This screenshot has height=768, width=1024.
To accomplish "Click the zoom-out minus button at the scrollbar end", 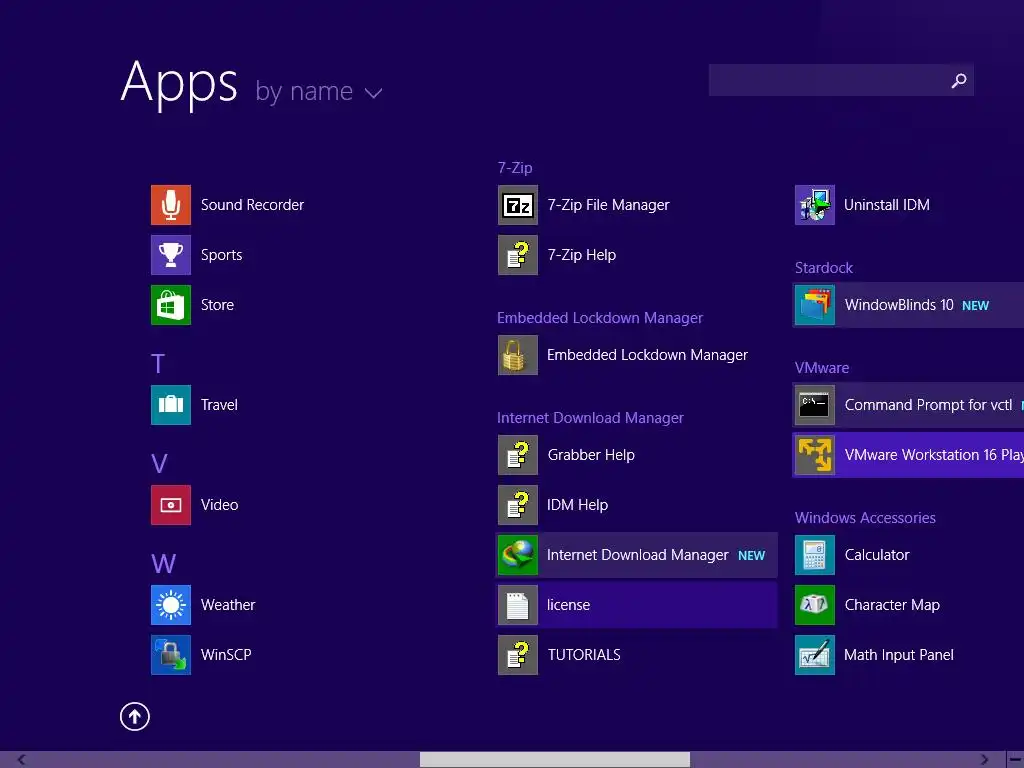I will [1015, 760].
